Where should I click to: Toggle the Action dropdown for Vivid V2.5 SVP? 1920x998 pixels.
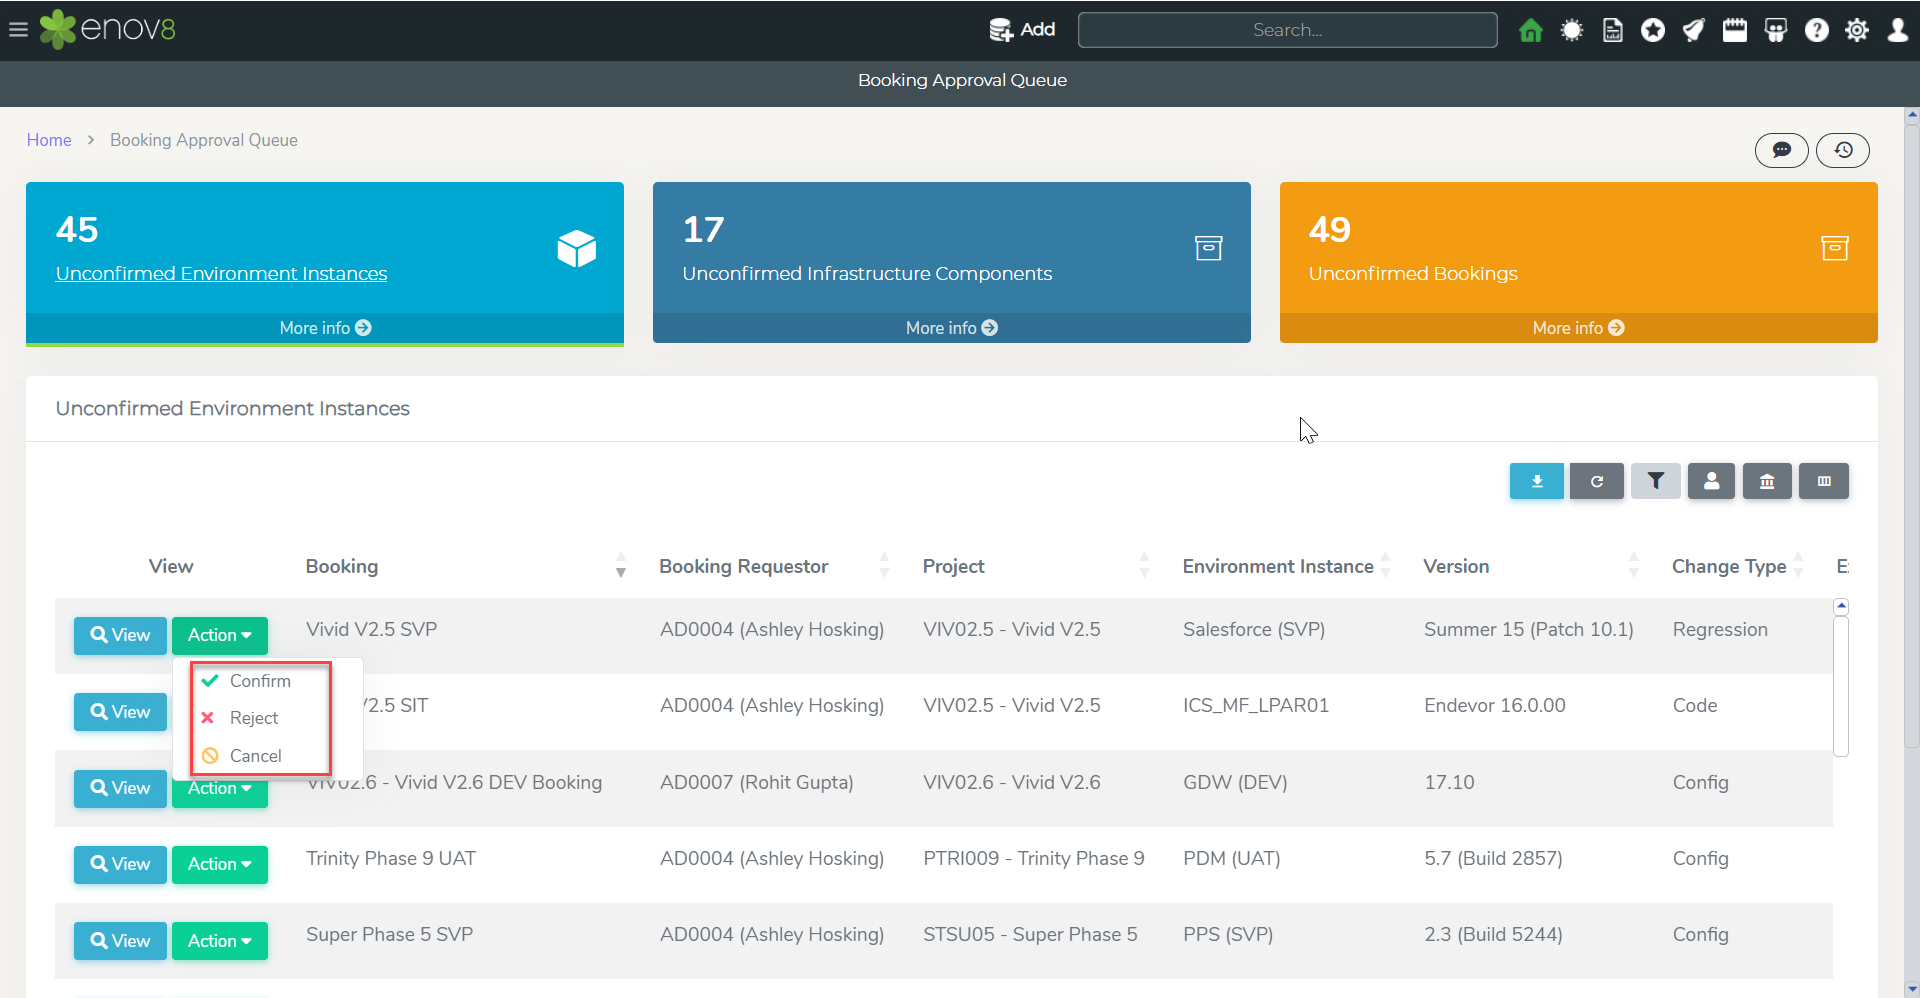(220, 635)
